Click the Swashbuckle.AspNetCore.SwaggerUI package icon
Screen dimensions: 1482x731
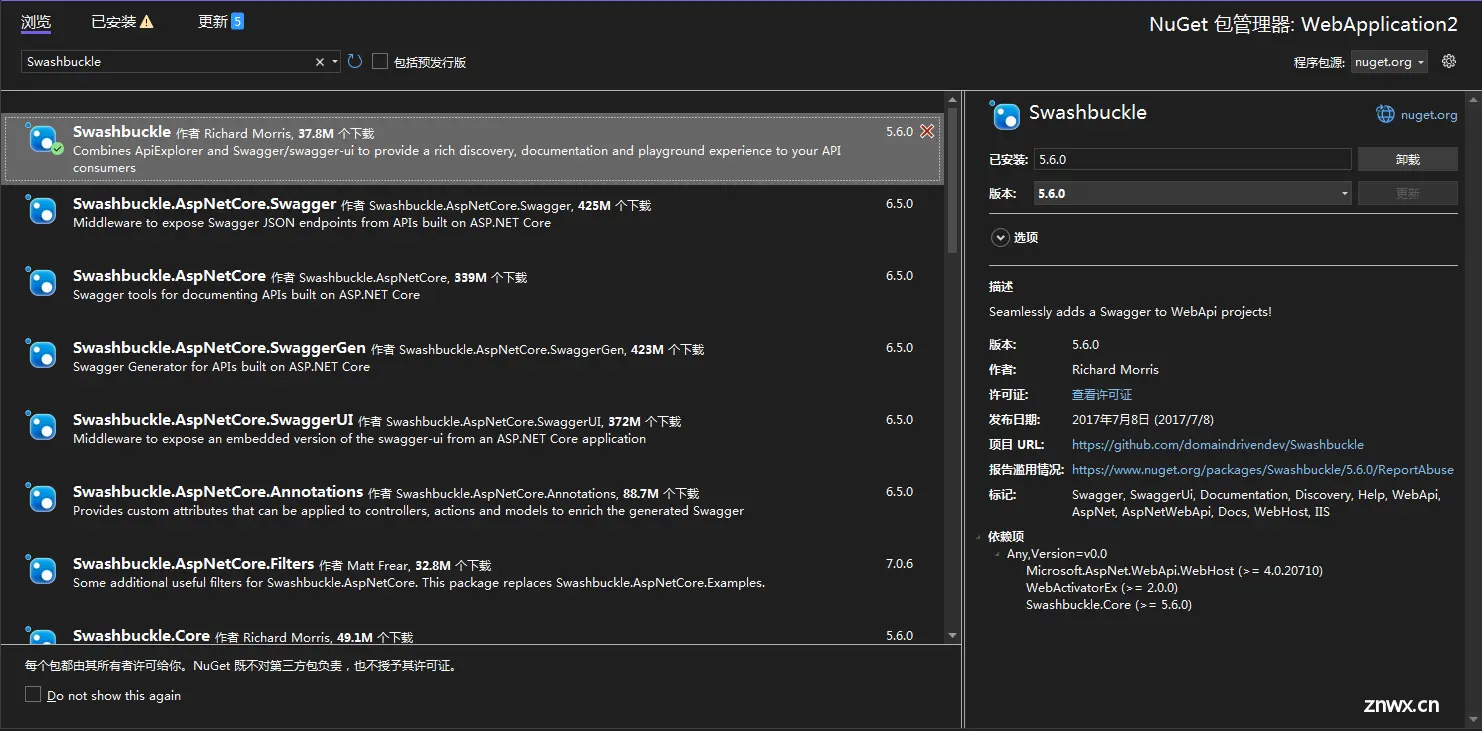[40, 425]
